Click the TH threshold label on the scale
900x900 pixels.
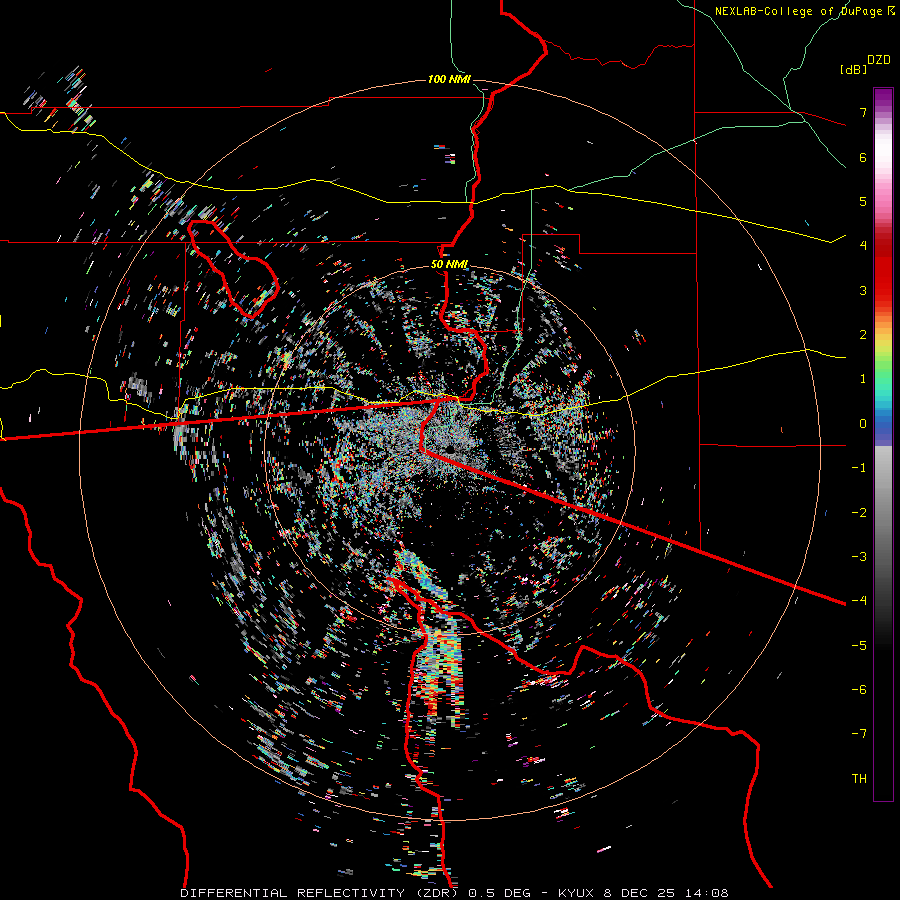pyautogui.click(x=859, y=778)
